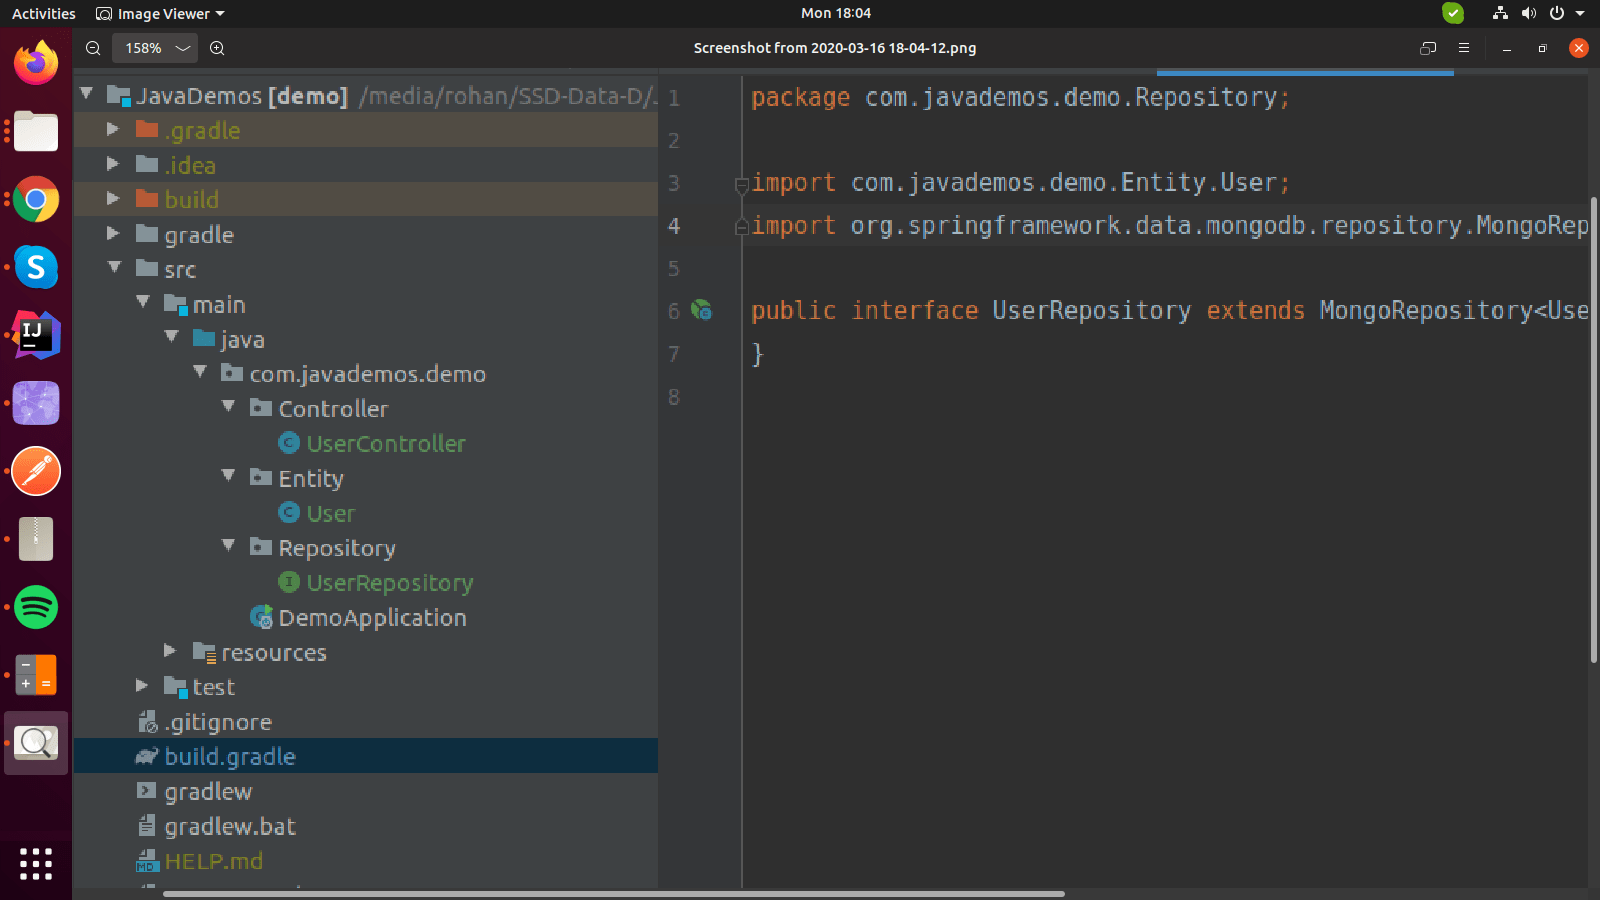Open the 158% zoom level dropdown

tap(155, 47)
